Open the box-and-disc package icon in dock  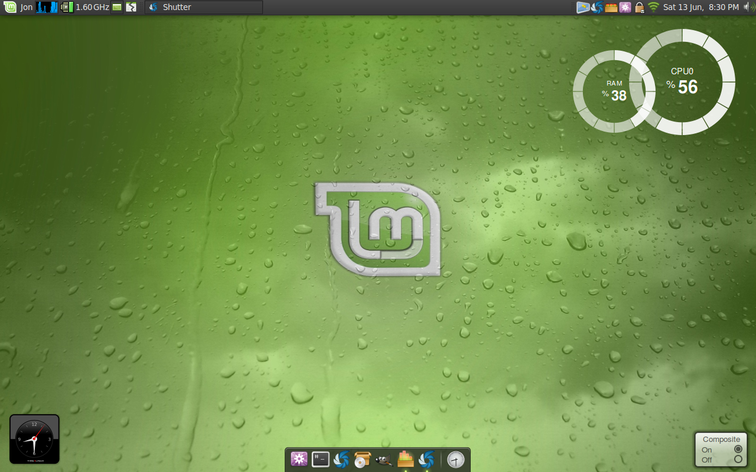pyautogui.click(x=362, y=459)
